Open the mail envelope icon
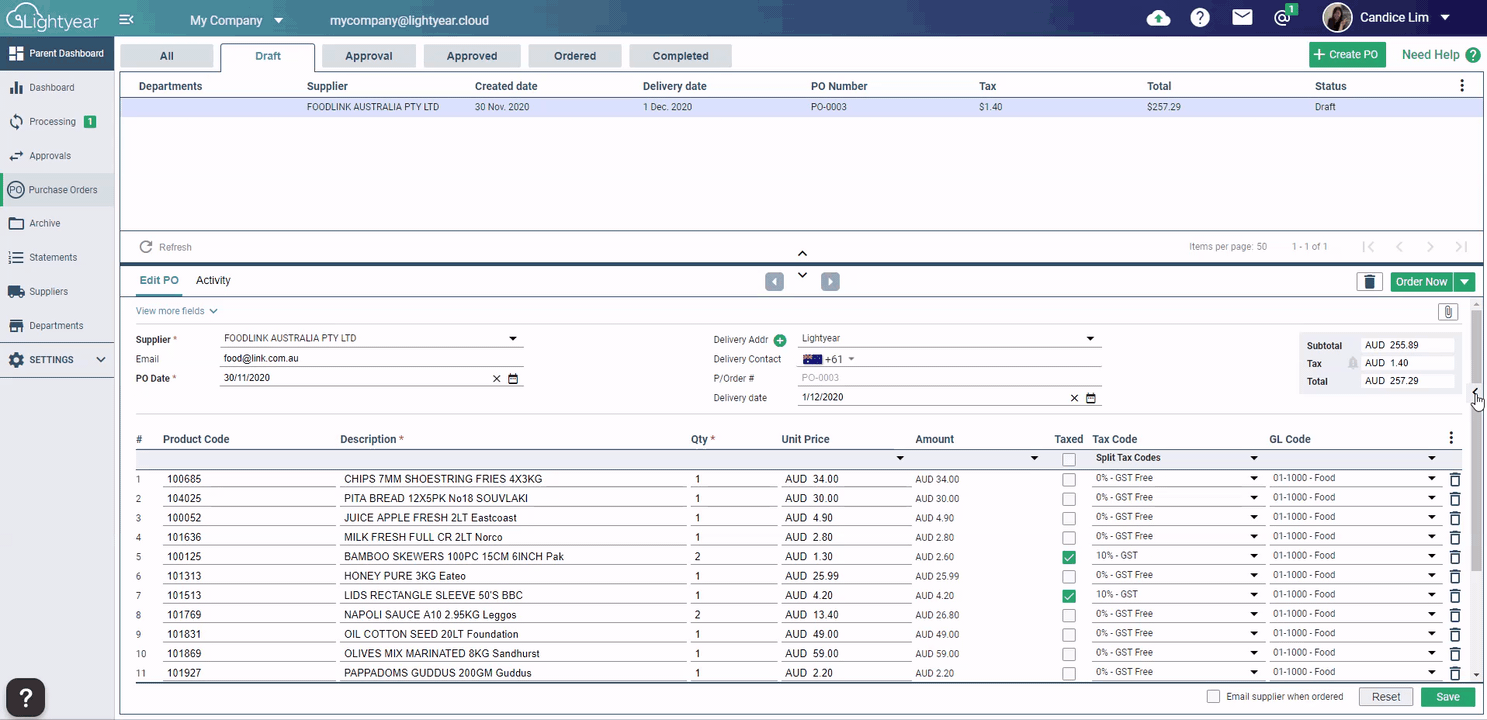The height and width of the screenshot is (720, 1487). [x=1242, y=18]
